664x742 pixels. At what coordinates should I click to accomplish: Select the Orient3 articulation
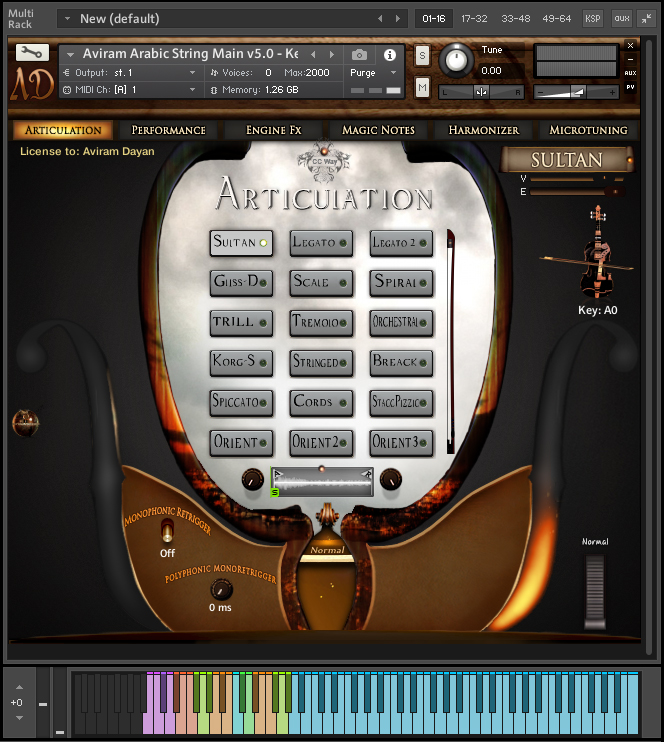401,442
